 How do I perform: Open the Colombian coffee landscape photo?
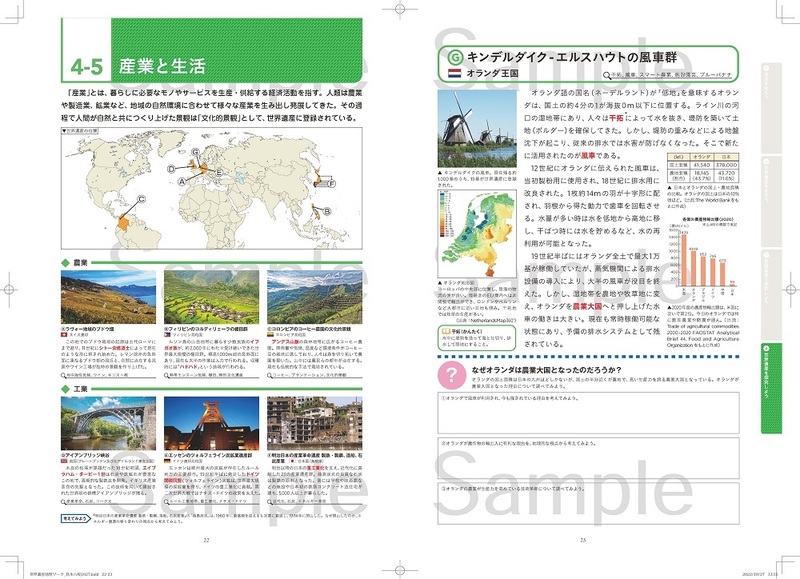[315, 297]
